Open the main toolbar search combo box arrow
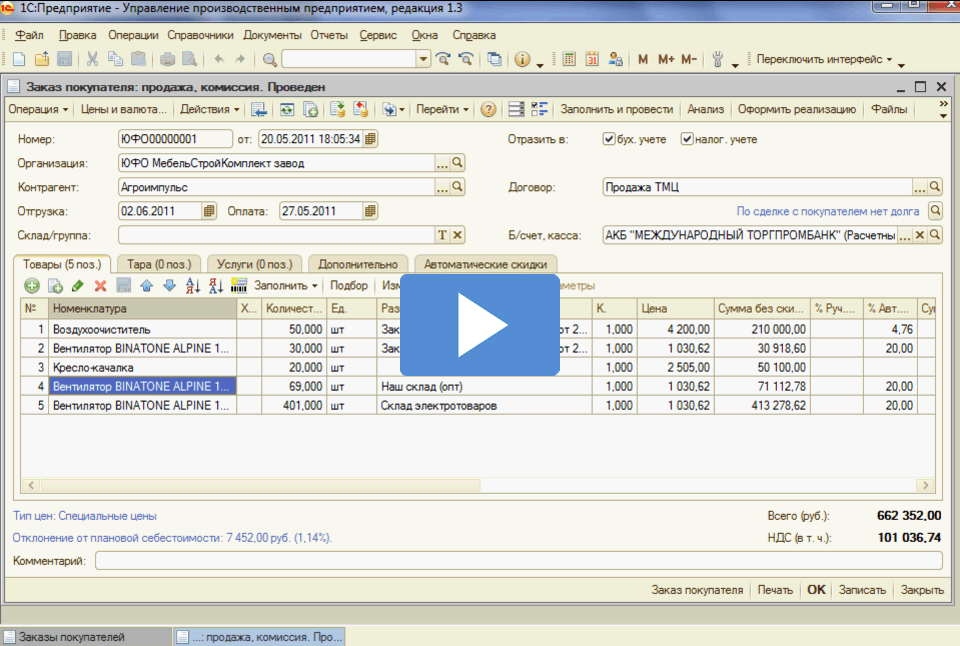This screenshot has height=646, width=960. coord(423,59)
